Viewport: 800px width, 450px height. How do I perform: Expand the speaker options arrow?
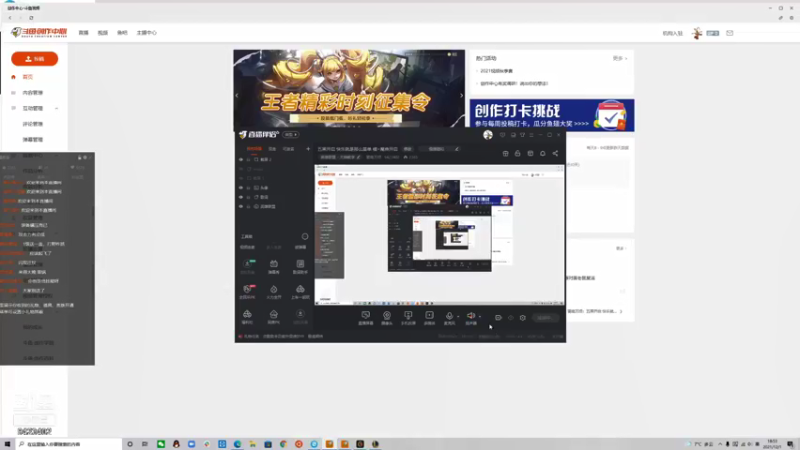(x=480, y=317)
